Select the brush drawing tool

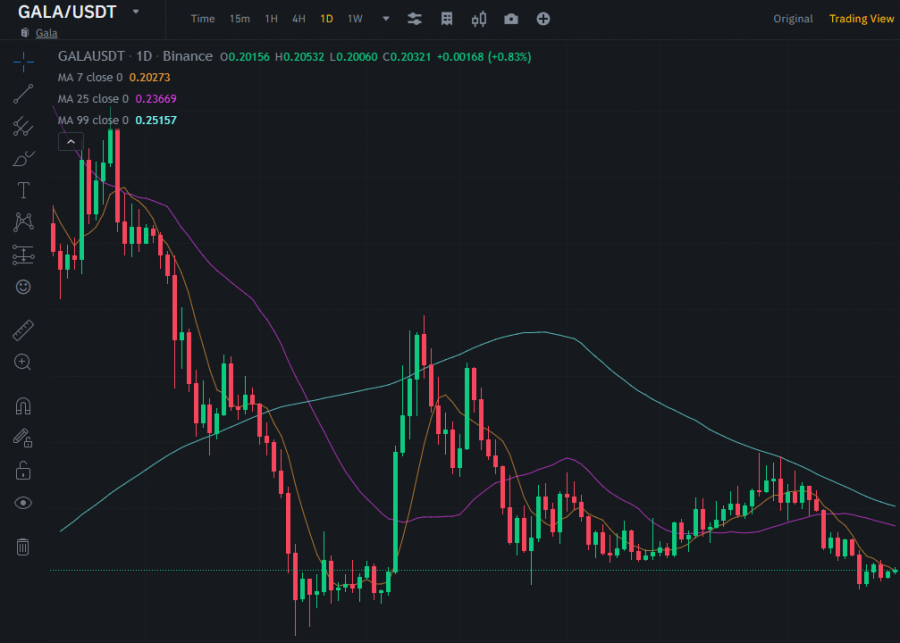point(24,158)
